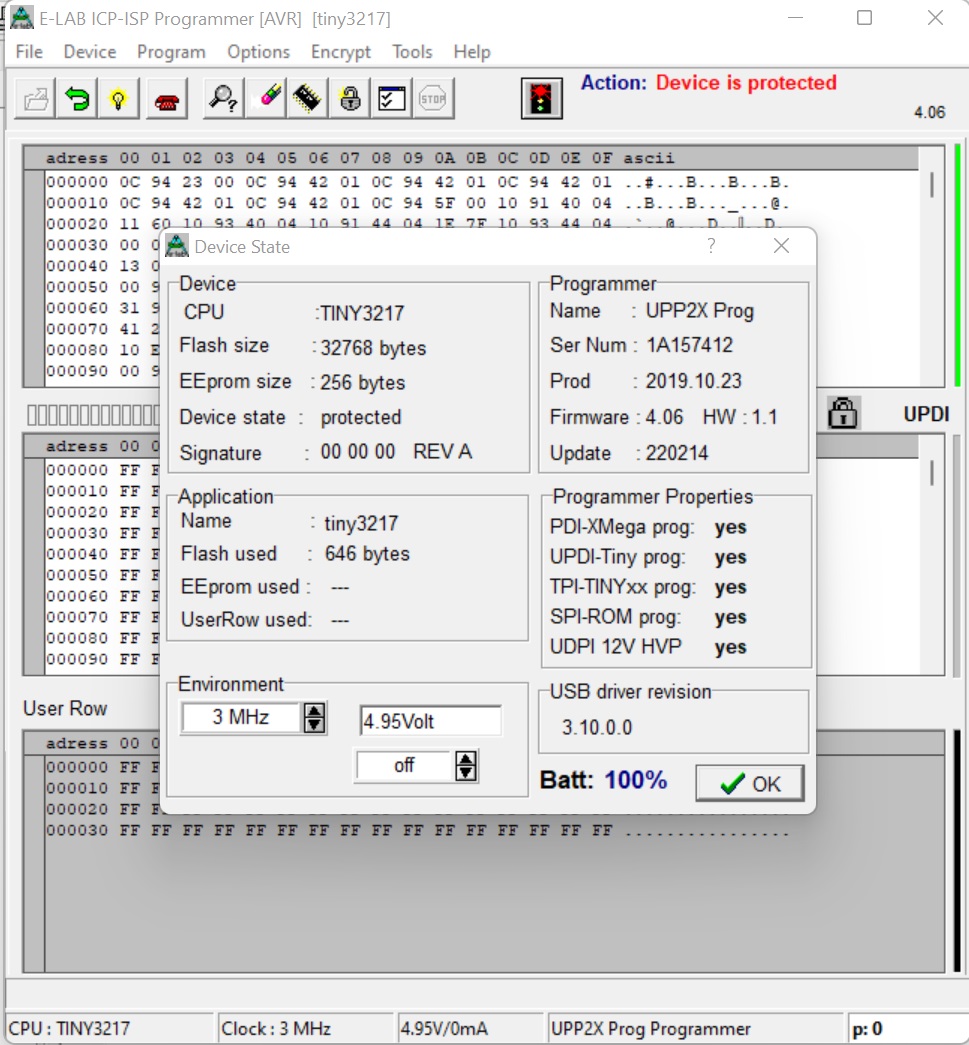Open the File menu
This screenshot has height=1045, width=969.
click(x=29, y=52)
